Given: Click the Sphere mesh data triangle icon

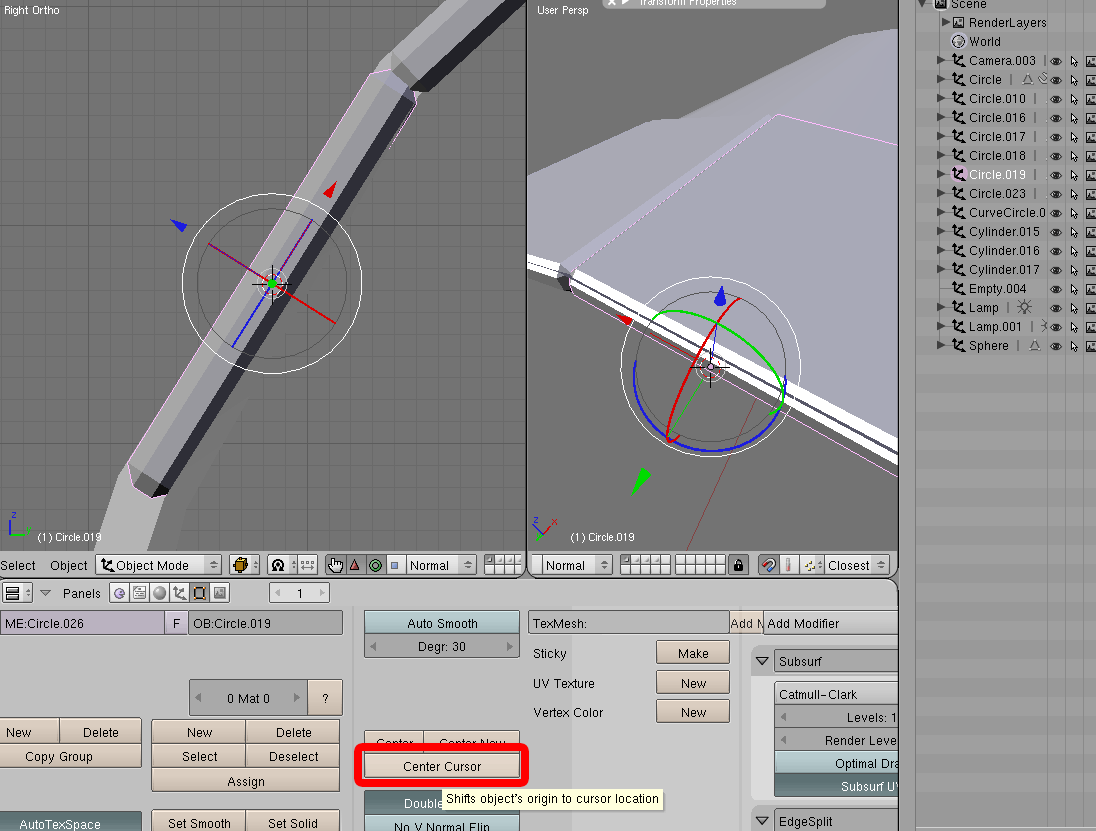Looking at the screenshot, I should [1034, 345].
